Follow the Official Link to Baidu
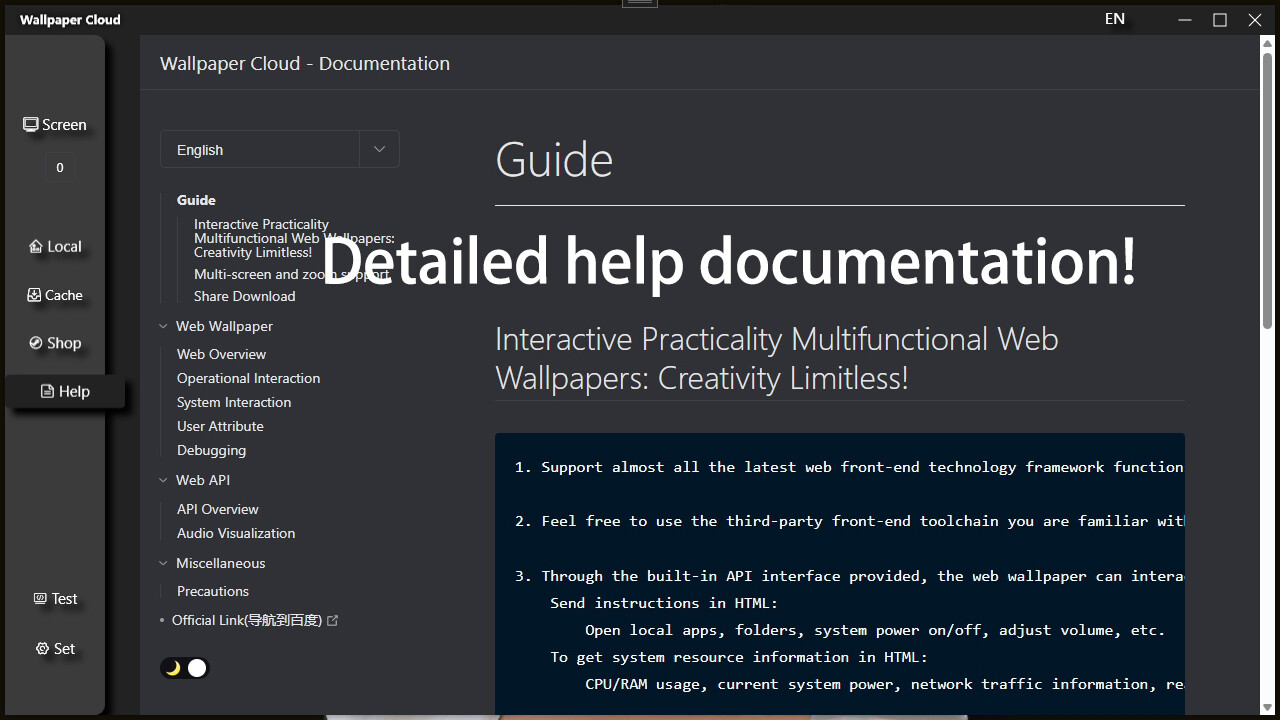The width and height of the screenshot is (1280, 720). (x=245, y=620)
